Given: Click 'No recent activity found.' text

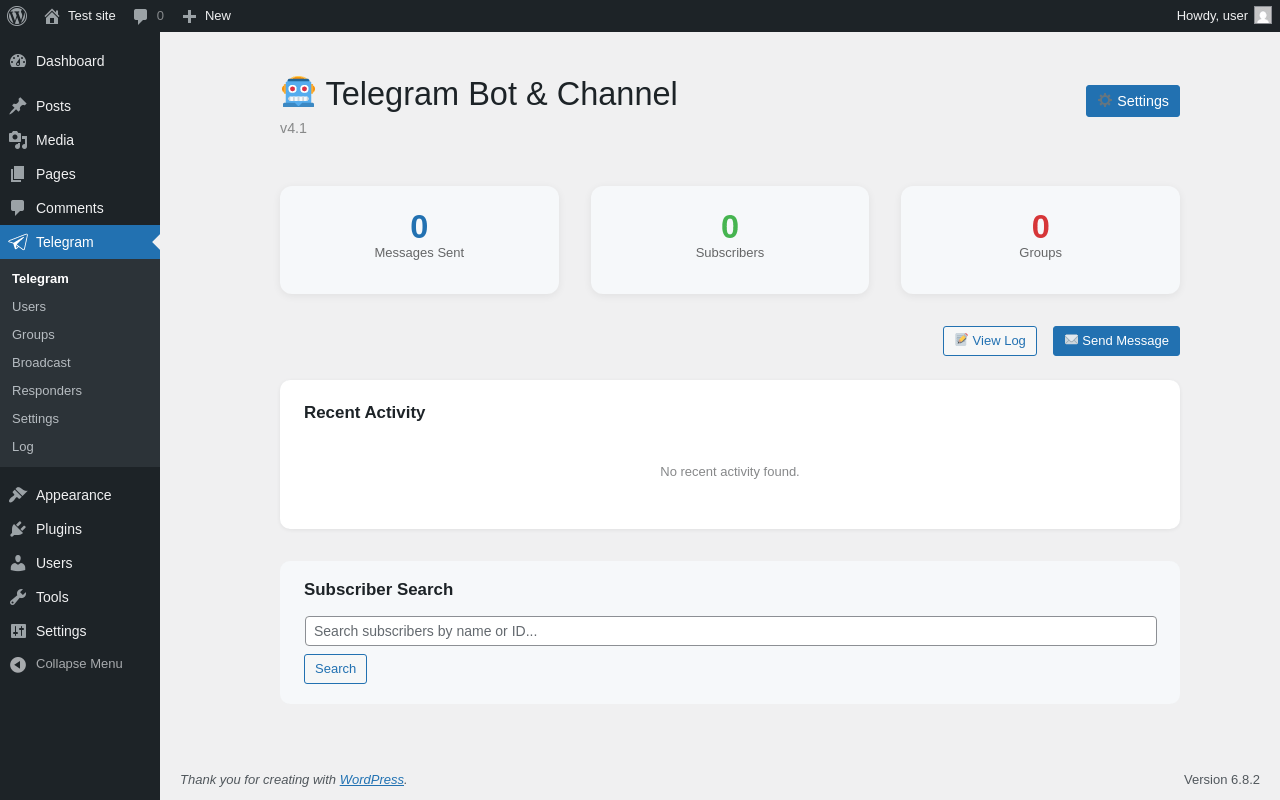Looking at the screenshot, I should [x=730, y=472].
